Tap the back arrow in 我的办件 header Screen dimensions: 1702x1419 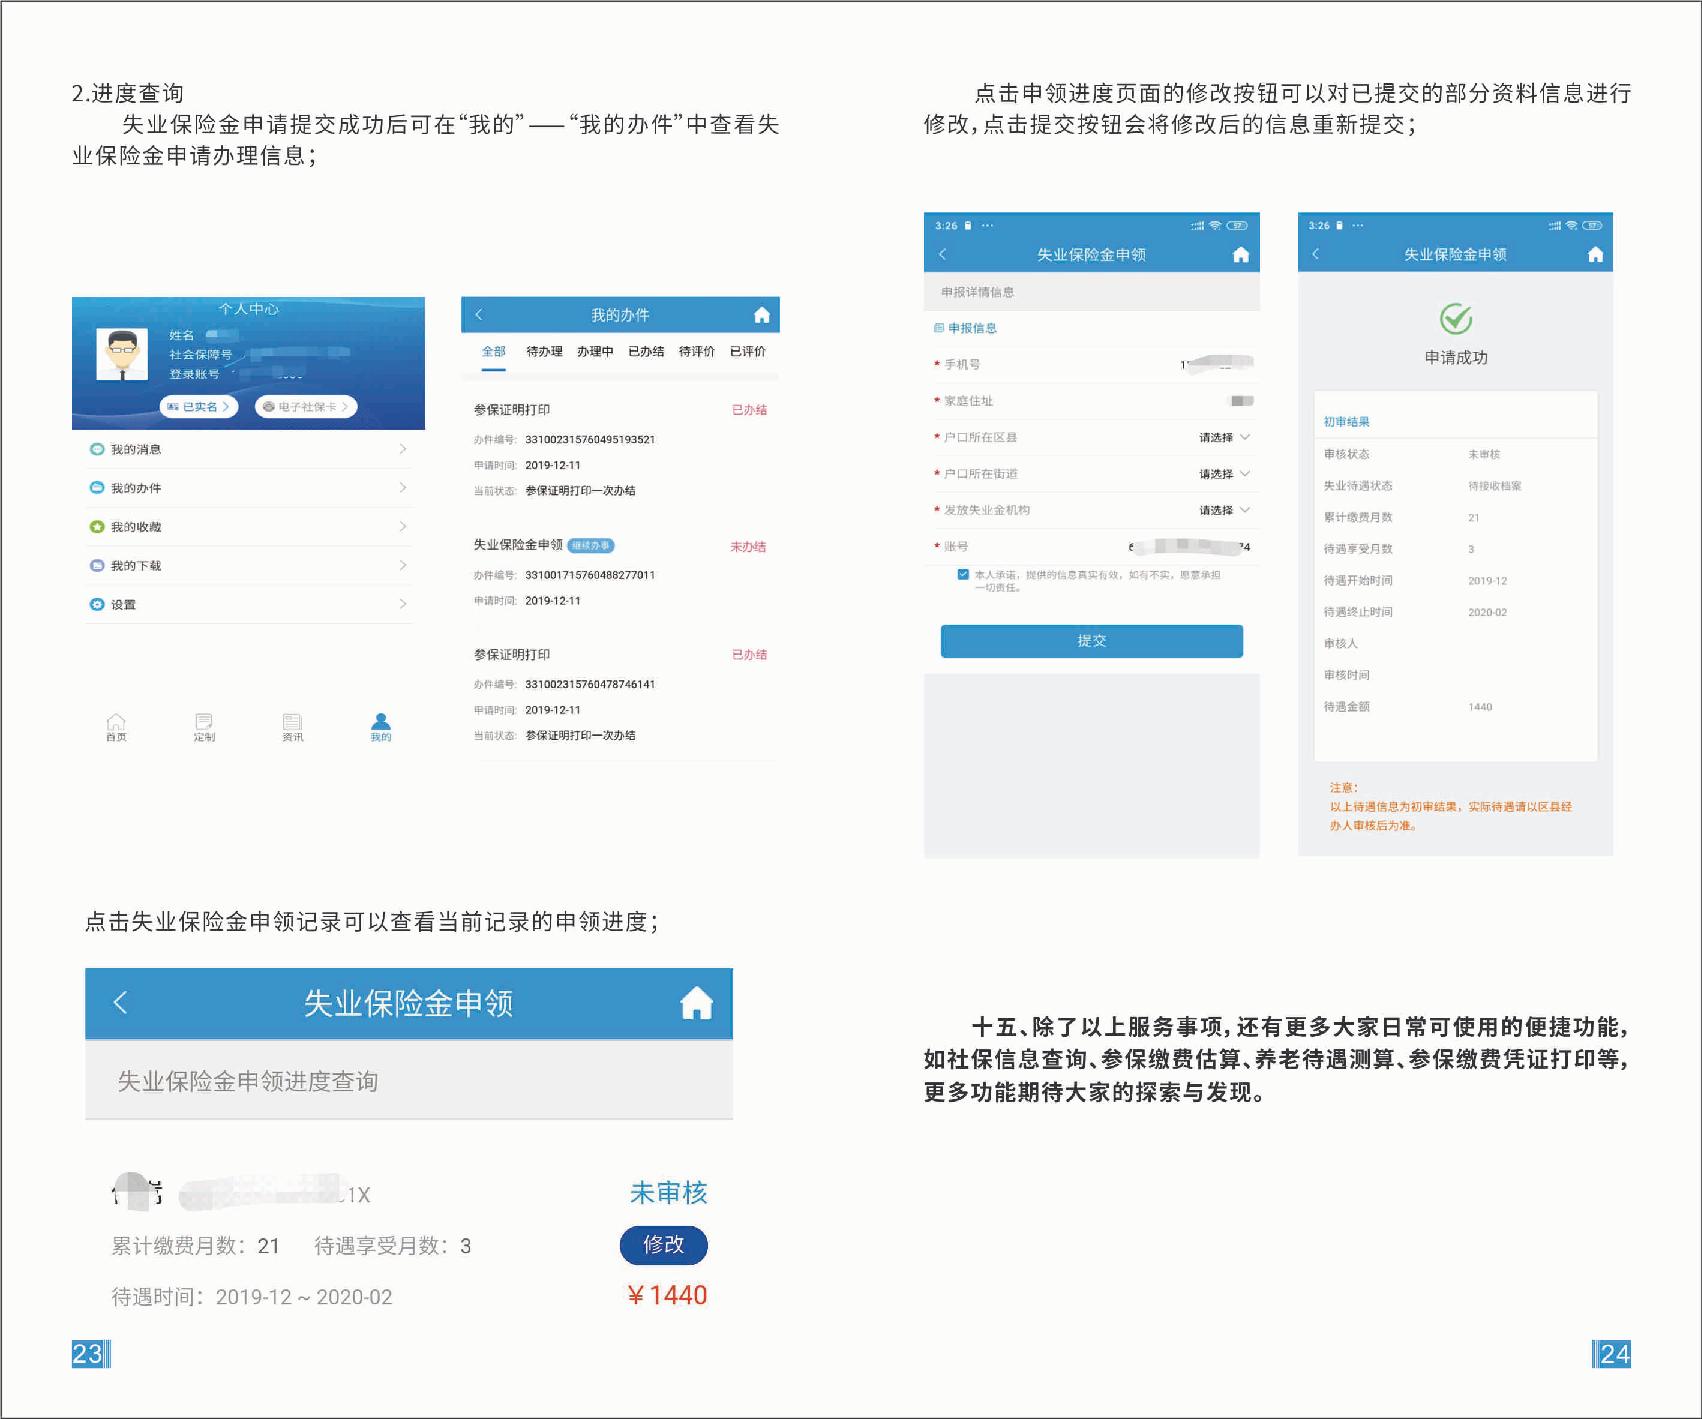[479, 315]
